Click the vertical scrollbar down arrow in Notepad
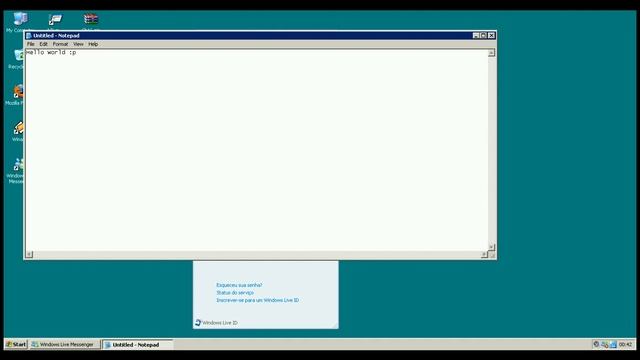 (491, 247)
